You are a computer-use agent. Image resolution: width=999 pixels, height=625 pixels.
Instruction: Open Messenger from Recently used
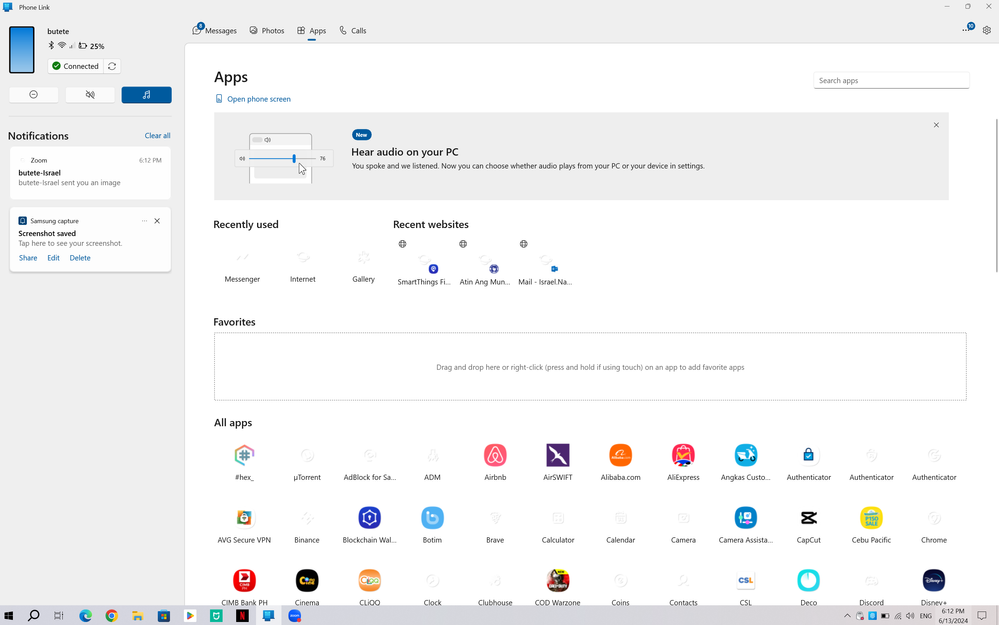[242, 266]
